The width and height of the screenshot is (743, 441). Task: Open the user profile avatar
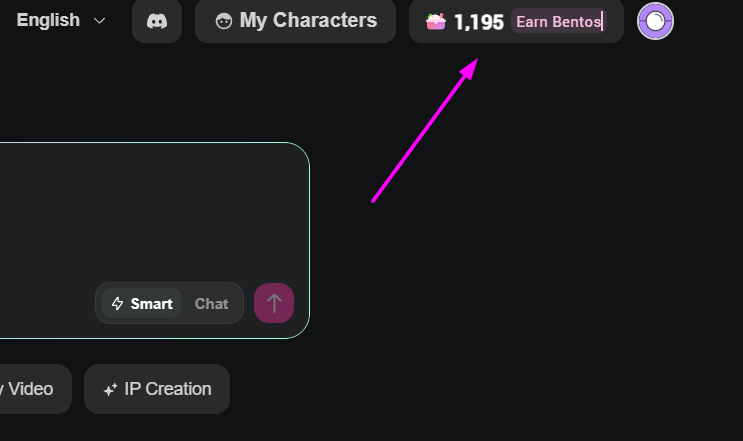pos(655,21)
